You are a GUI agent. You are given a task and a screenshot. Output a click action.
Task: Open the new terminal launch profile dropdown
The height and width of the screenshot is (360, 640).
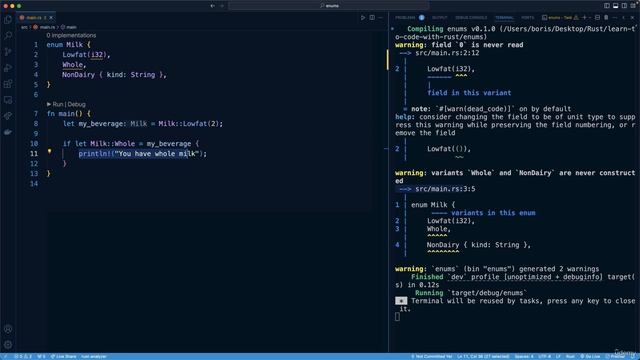pos(590,18)
